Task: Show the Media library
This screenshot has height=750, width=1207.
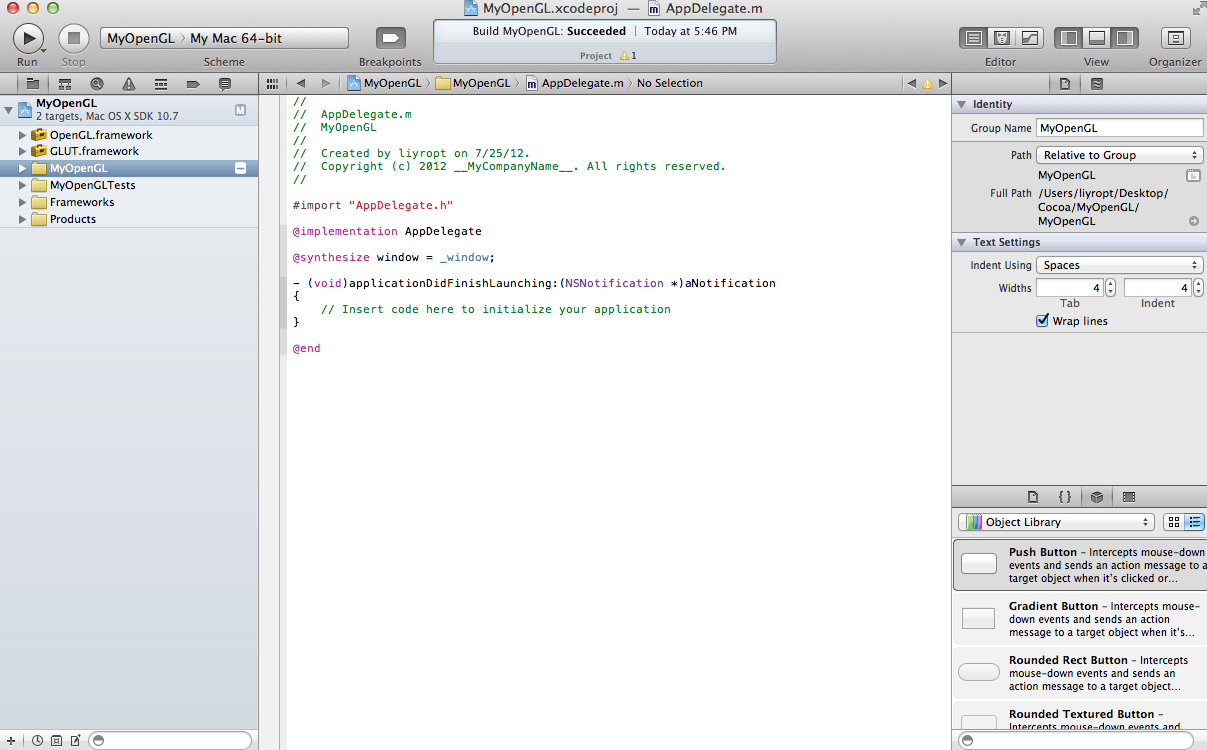Action: pyautogui.click(x=1129, y=497)
